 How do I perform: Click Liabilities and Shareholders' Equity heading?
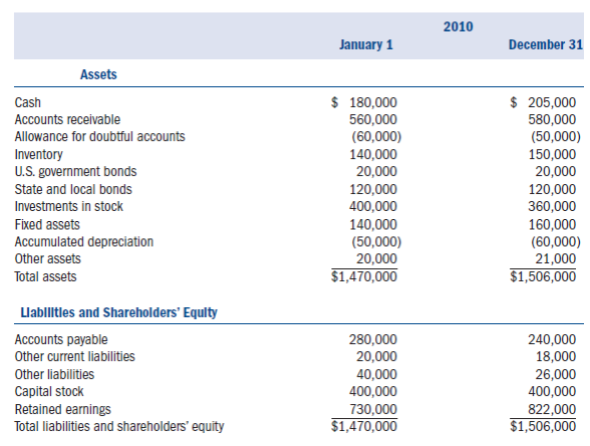click(119, 312)
